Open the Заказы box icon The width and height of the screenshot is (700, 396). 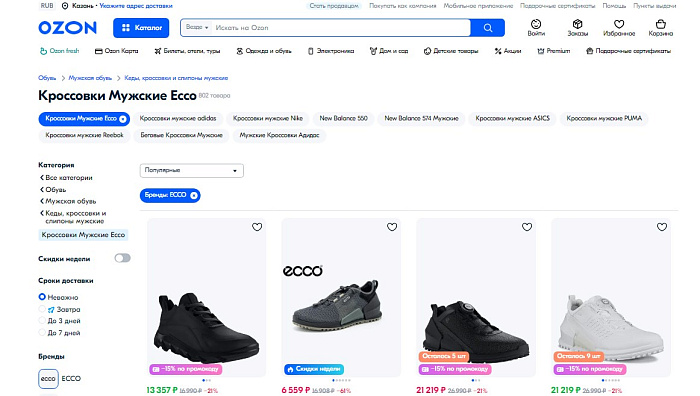pyautogui.click(x=577, y=24)
